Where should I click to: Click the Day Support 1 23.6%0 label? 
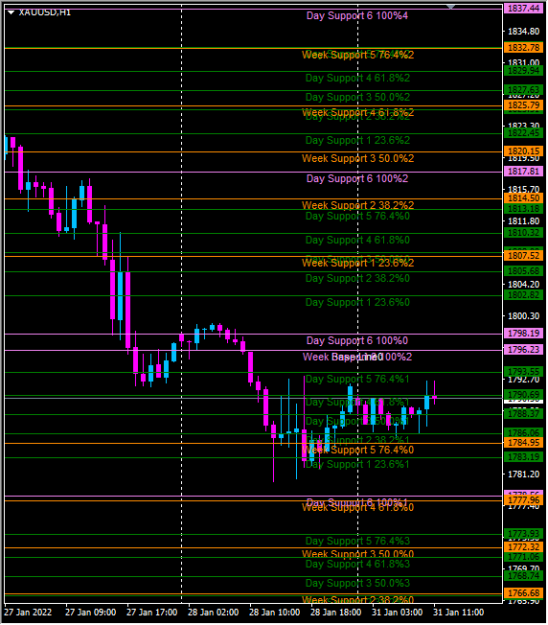[357, 302]
